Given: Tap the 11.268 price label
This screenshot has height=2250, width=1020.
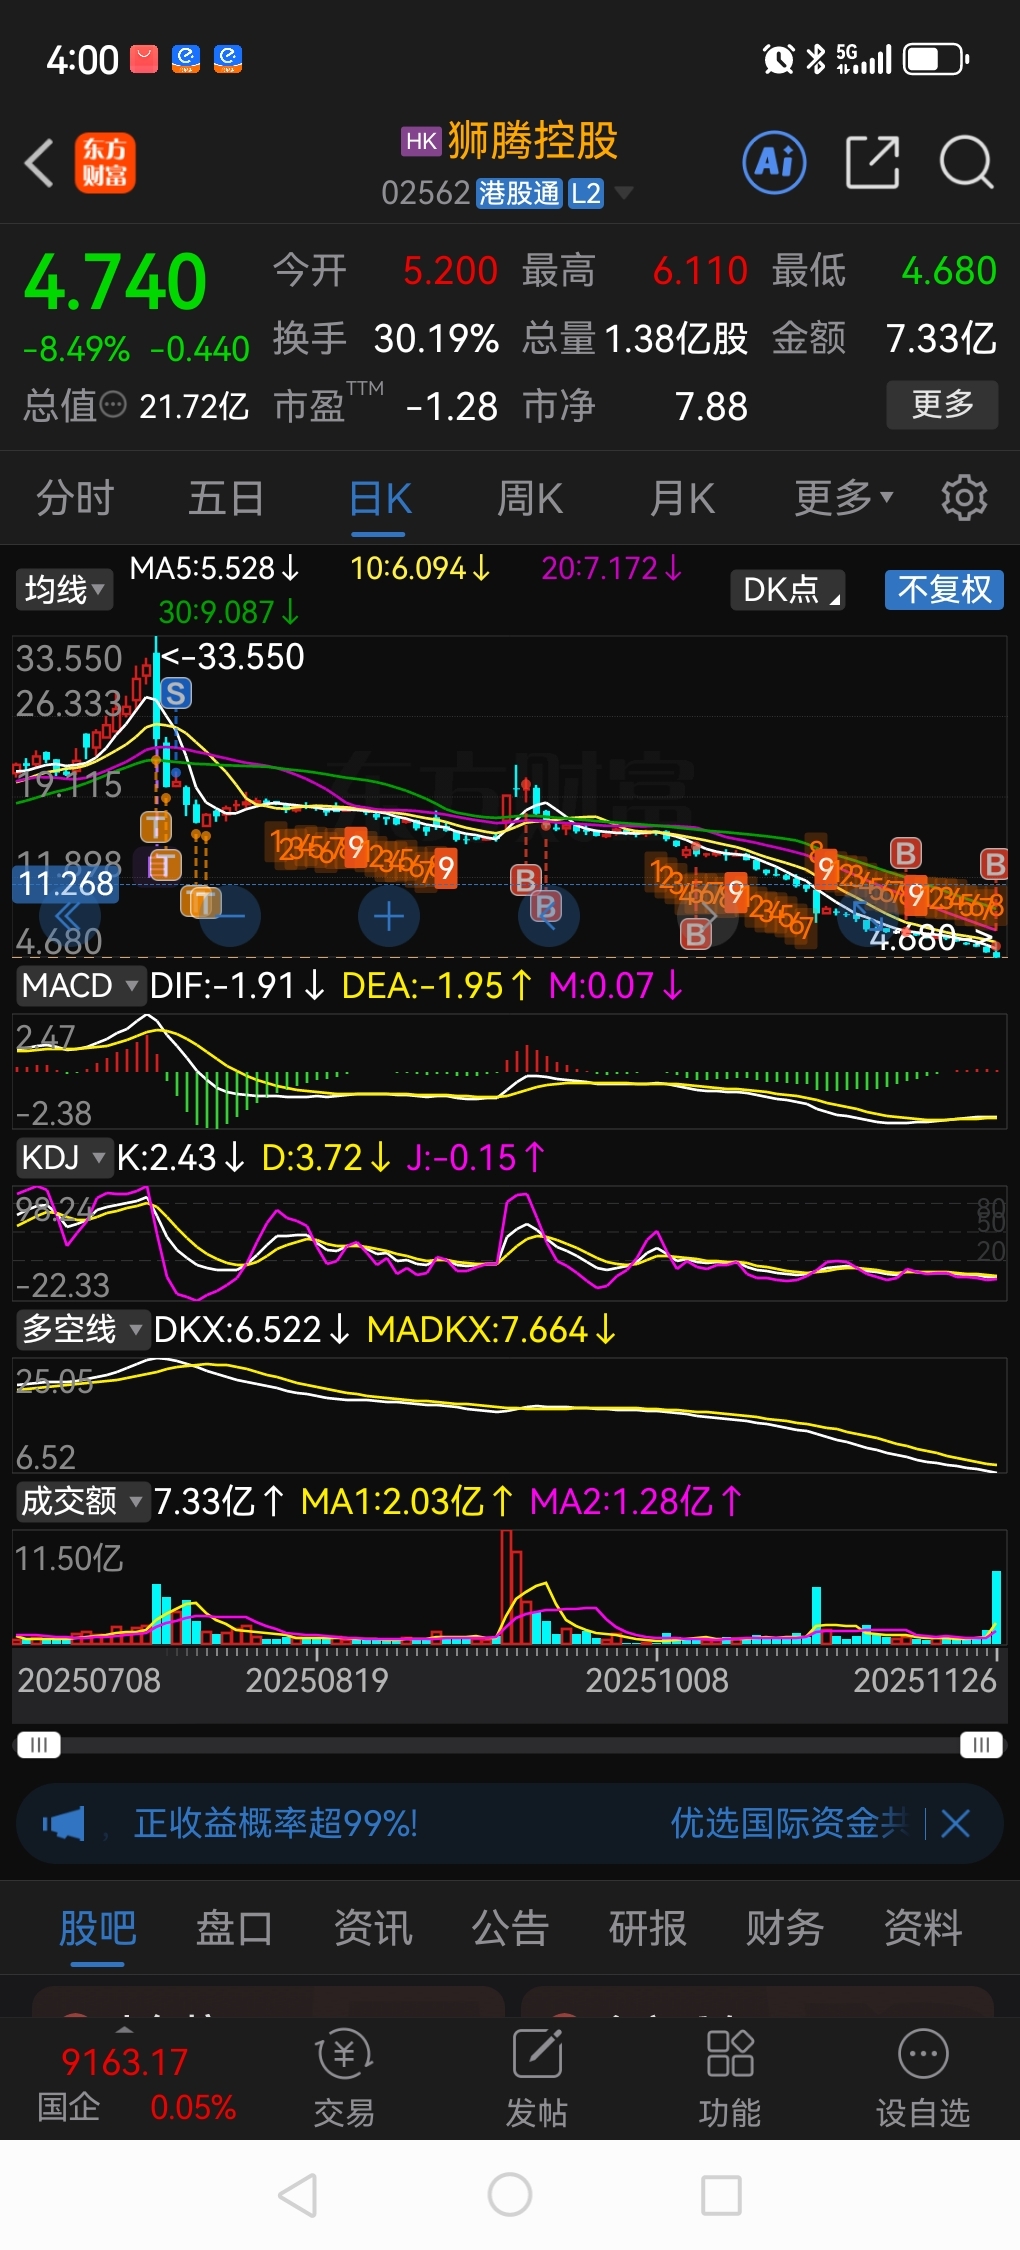Looking at the screenshot, I should tap(66, 883).
